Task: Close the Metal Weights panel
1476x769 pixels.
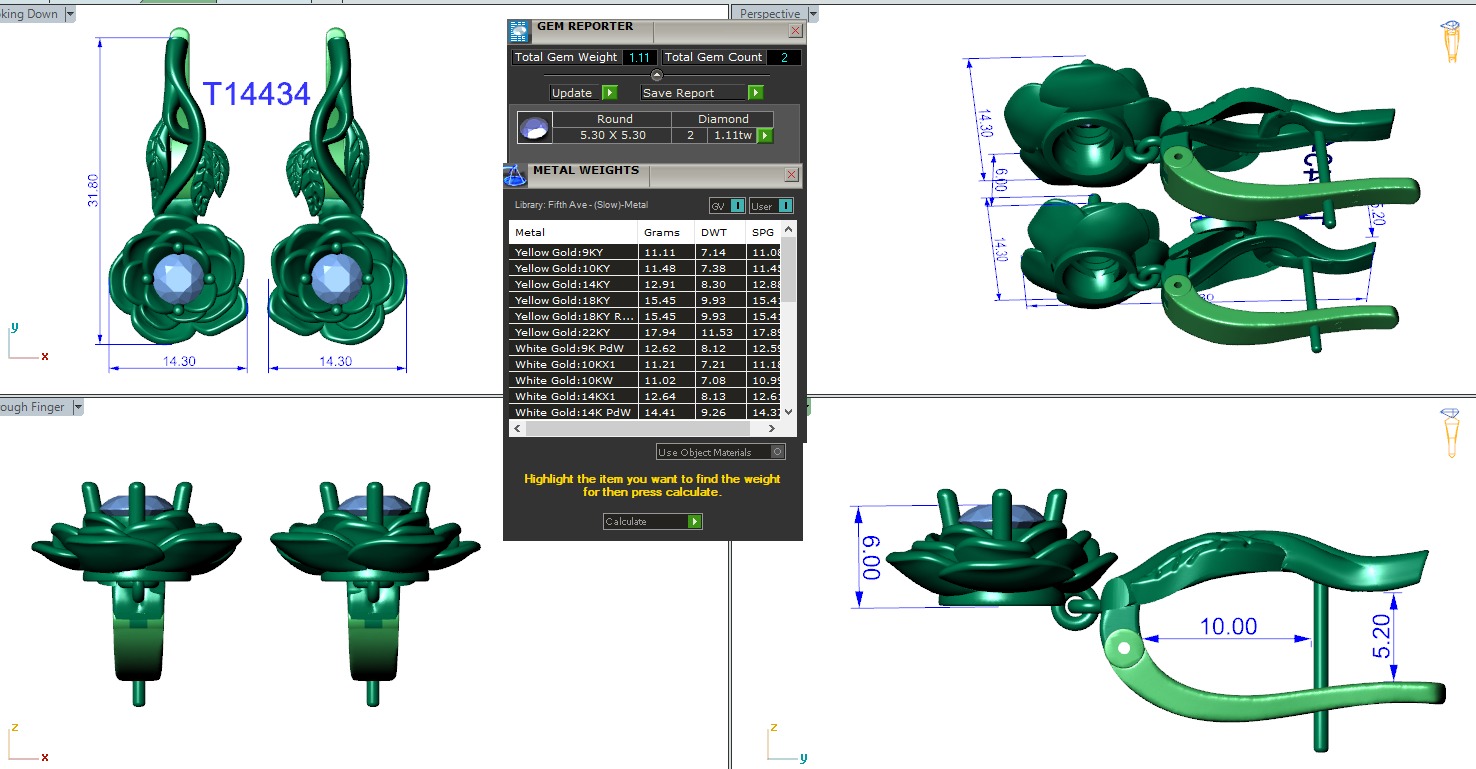Action: click(x=791, y=175)
